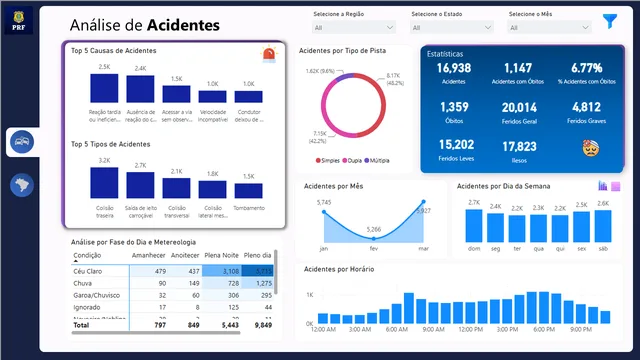Open the Selecione o Mês dropdown

[549, 28]
